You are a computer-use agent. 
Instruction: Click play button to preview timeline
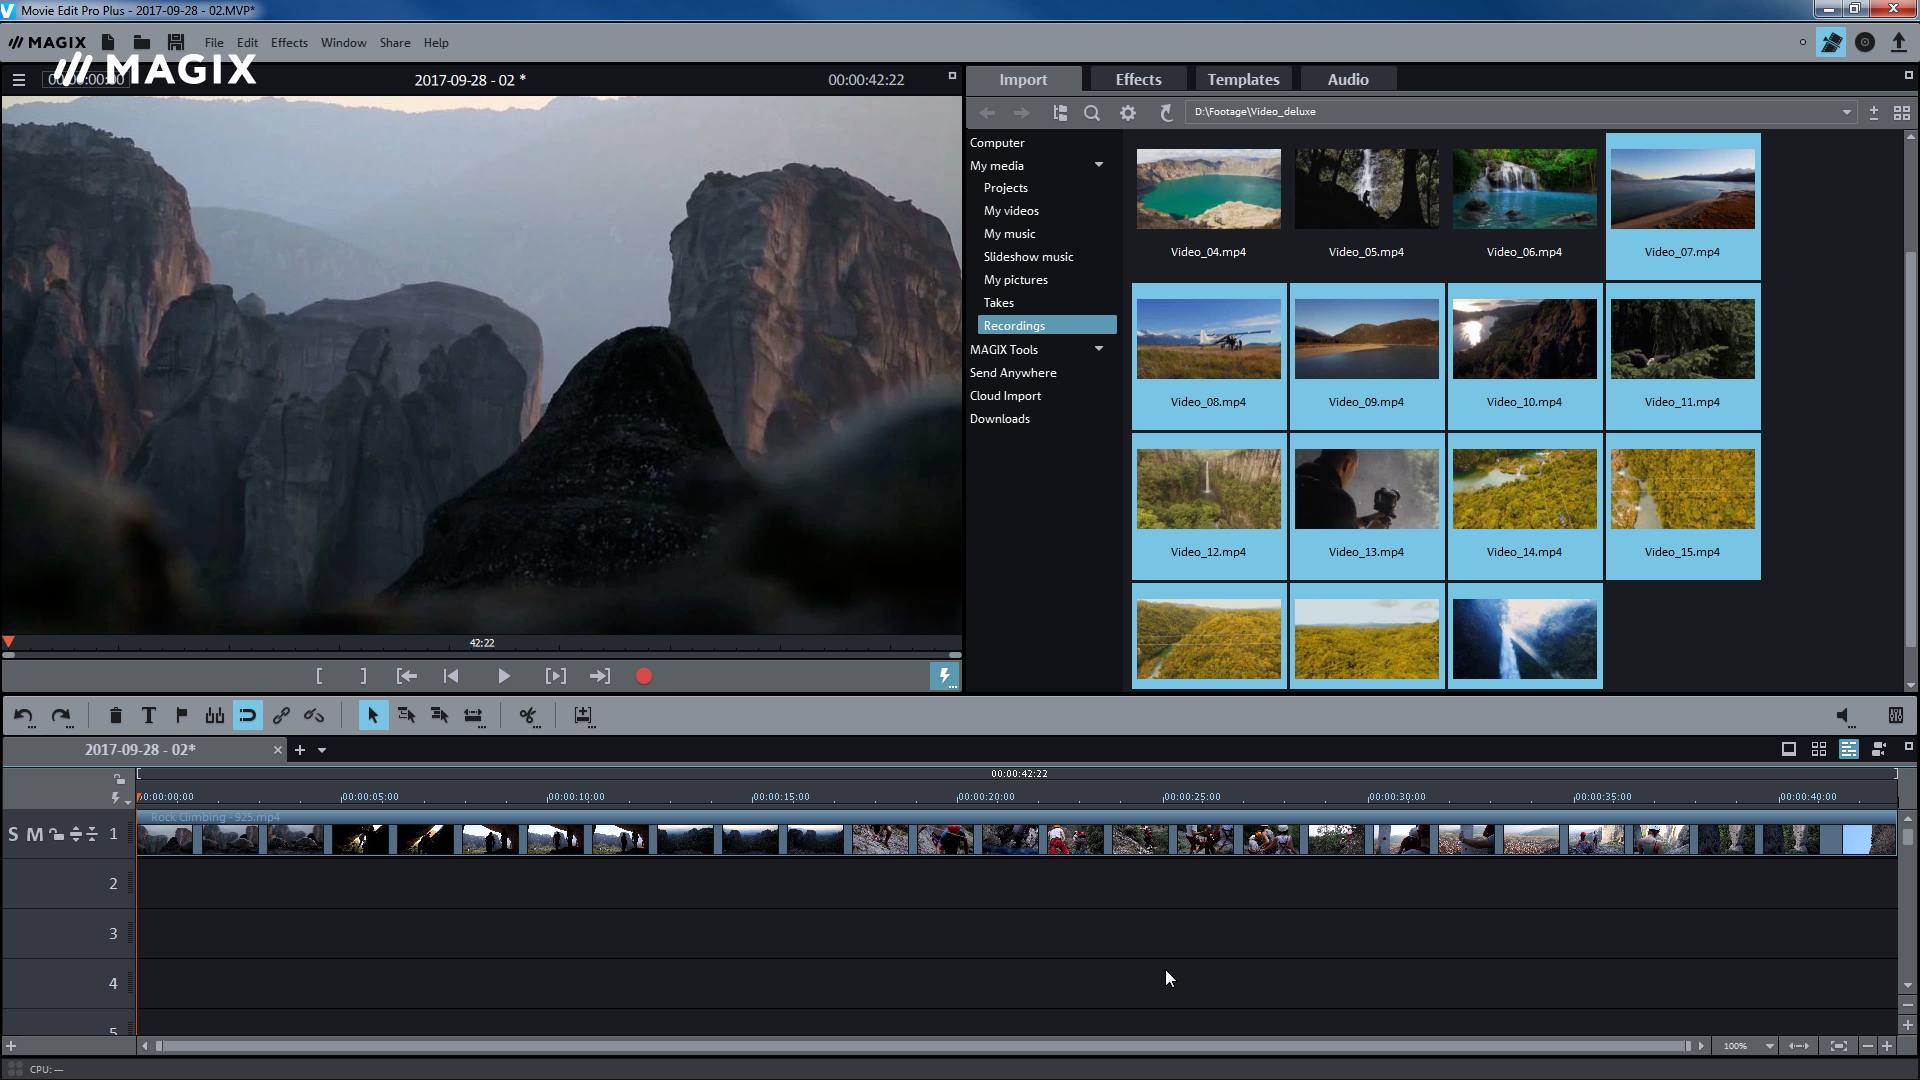502,675
